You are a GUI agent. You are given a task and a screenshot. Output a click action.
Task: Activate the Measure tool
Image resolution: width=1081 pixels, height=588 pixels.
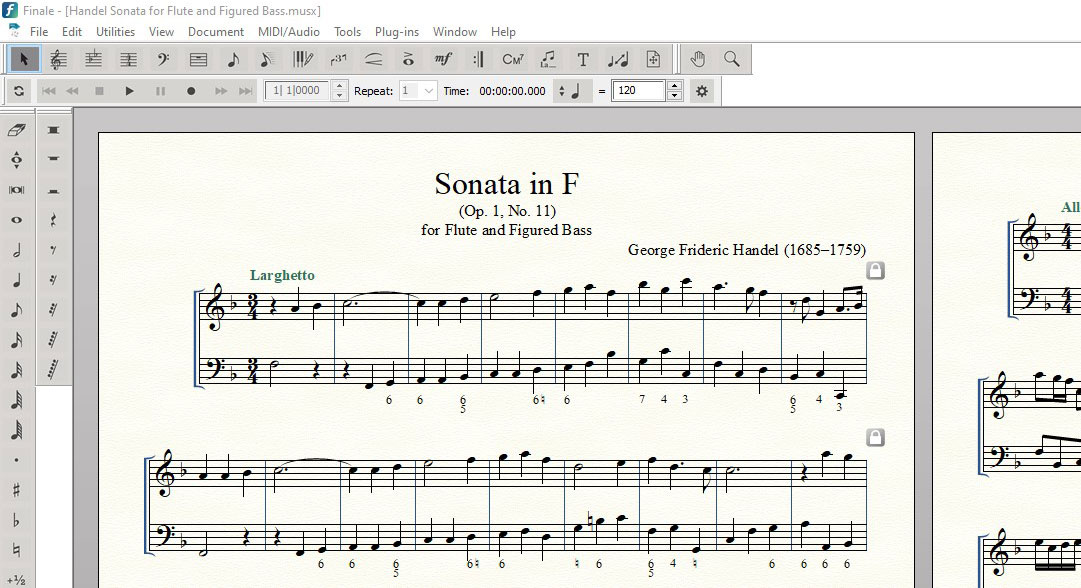click(x=199, y=59)
